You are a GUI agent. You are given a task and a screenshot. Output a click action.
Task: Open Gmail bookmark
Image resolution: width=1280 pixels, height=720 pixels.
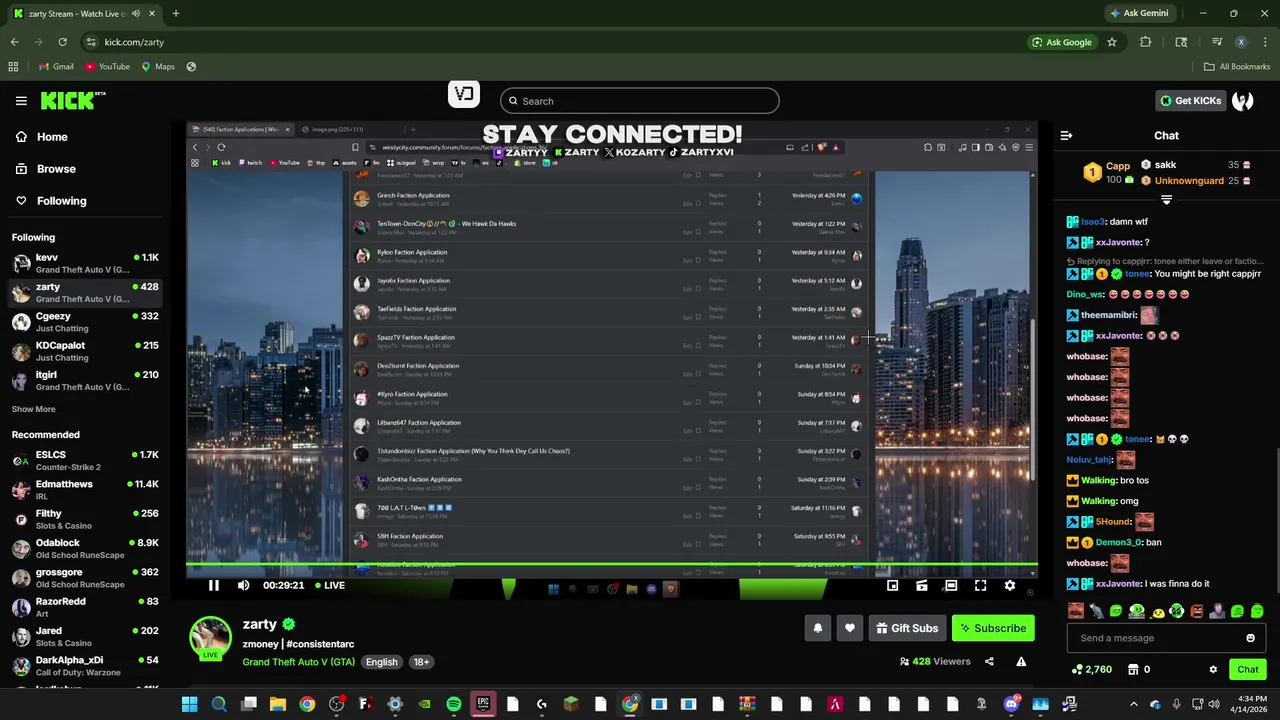tap(56, 67)
